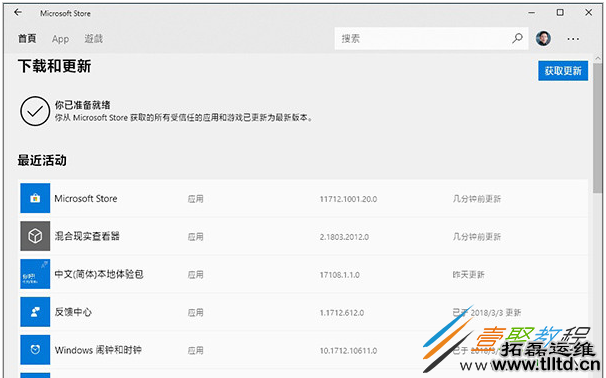This screenshot has height=378, width=606.
Task: Click 几分钟前更新 in 混合现实查看器 row
Action: (x=477, y=237)
